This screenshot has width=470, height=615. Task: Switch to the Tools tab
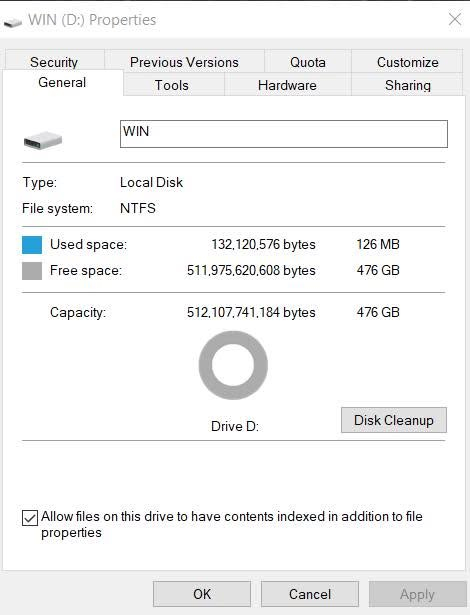point(172,85)
